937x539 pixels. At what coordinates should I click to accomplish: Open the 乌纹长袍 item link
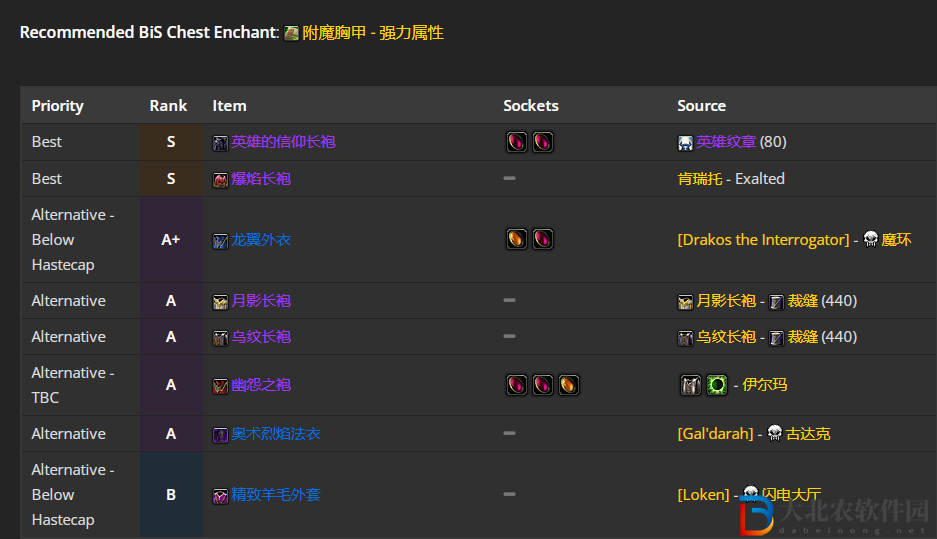[x=261, y=336]
